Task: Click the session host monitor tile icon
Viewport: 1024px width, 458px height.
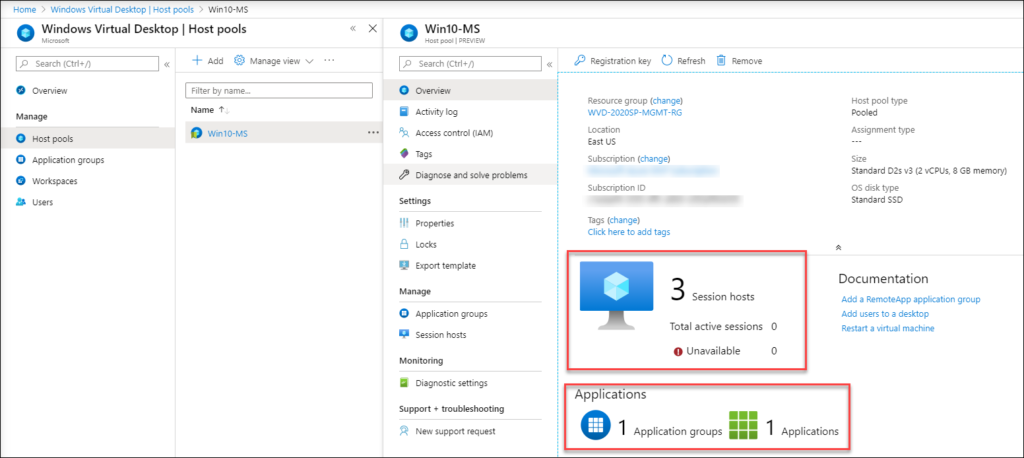Action: coord(616,295)
